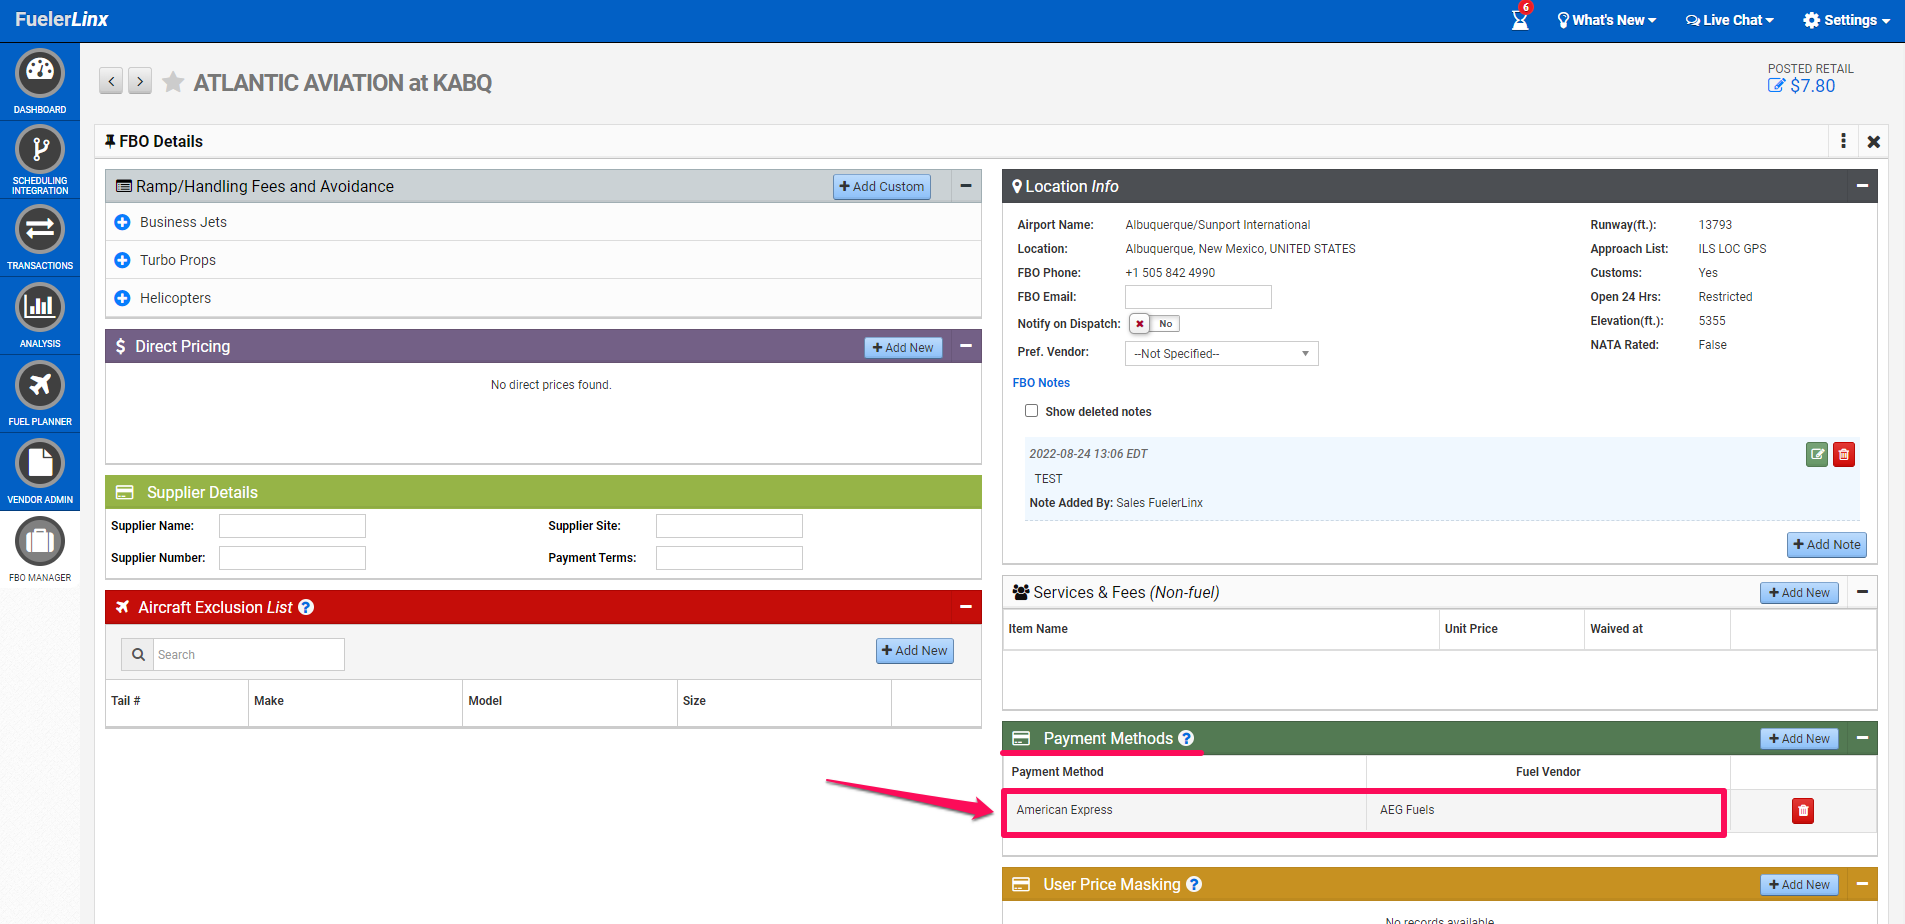The width and height of the screenshot is (1905, 924).
Task: Go to the next FBO with forward arrow
Action: click(x=140, y=81)
